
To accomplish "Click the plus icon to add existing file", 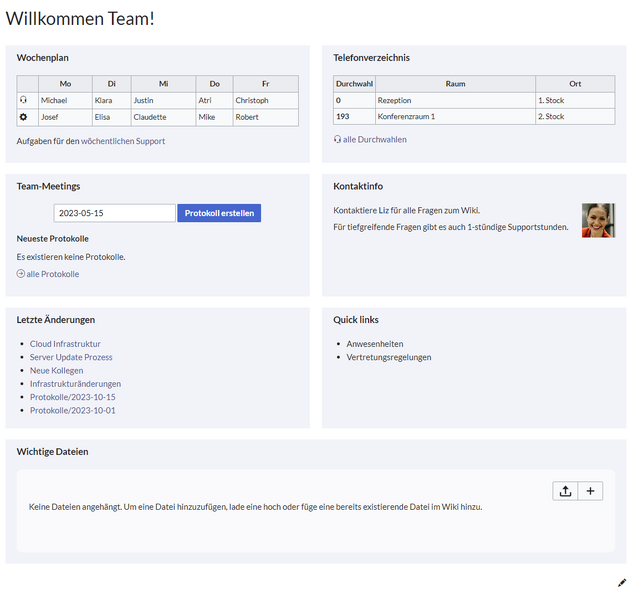I will pyautogui.click(x=590, y=491).
